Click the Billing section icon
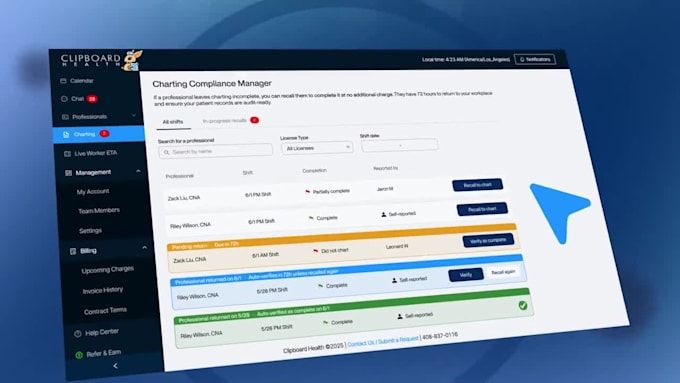 click(x=73, y=251)
